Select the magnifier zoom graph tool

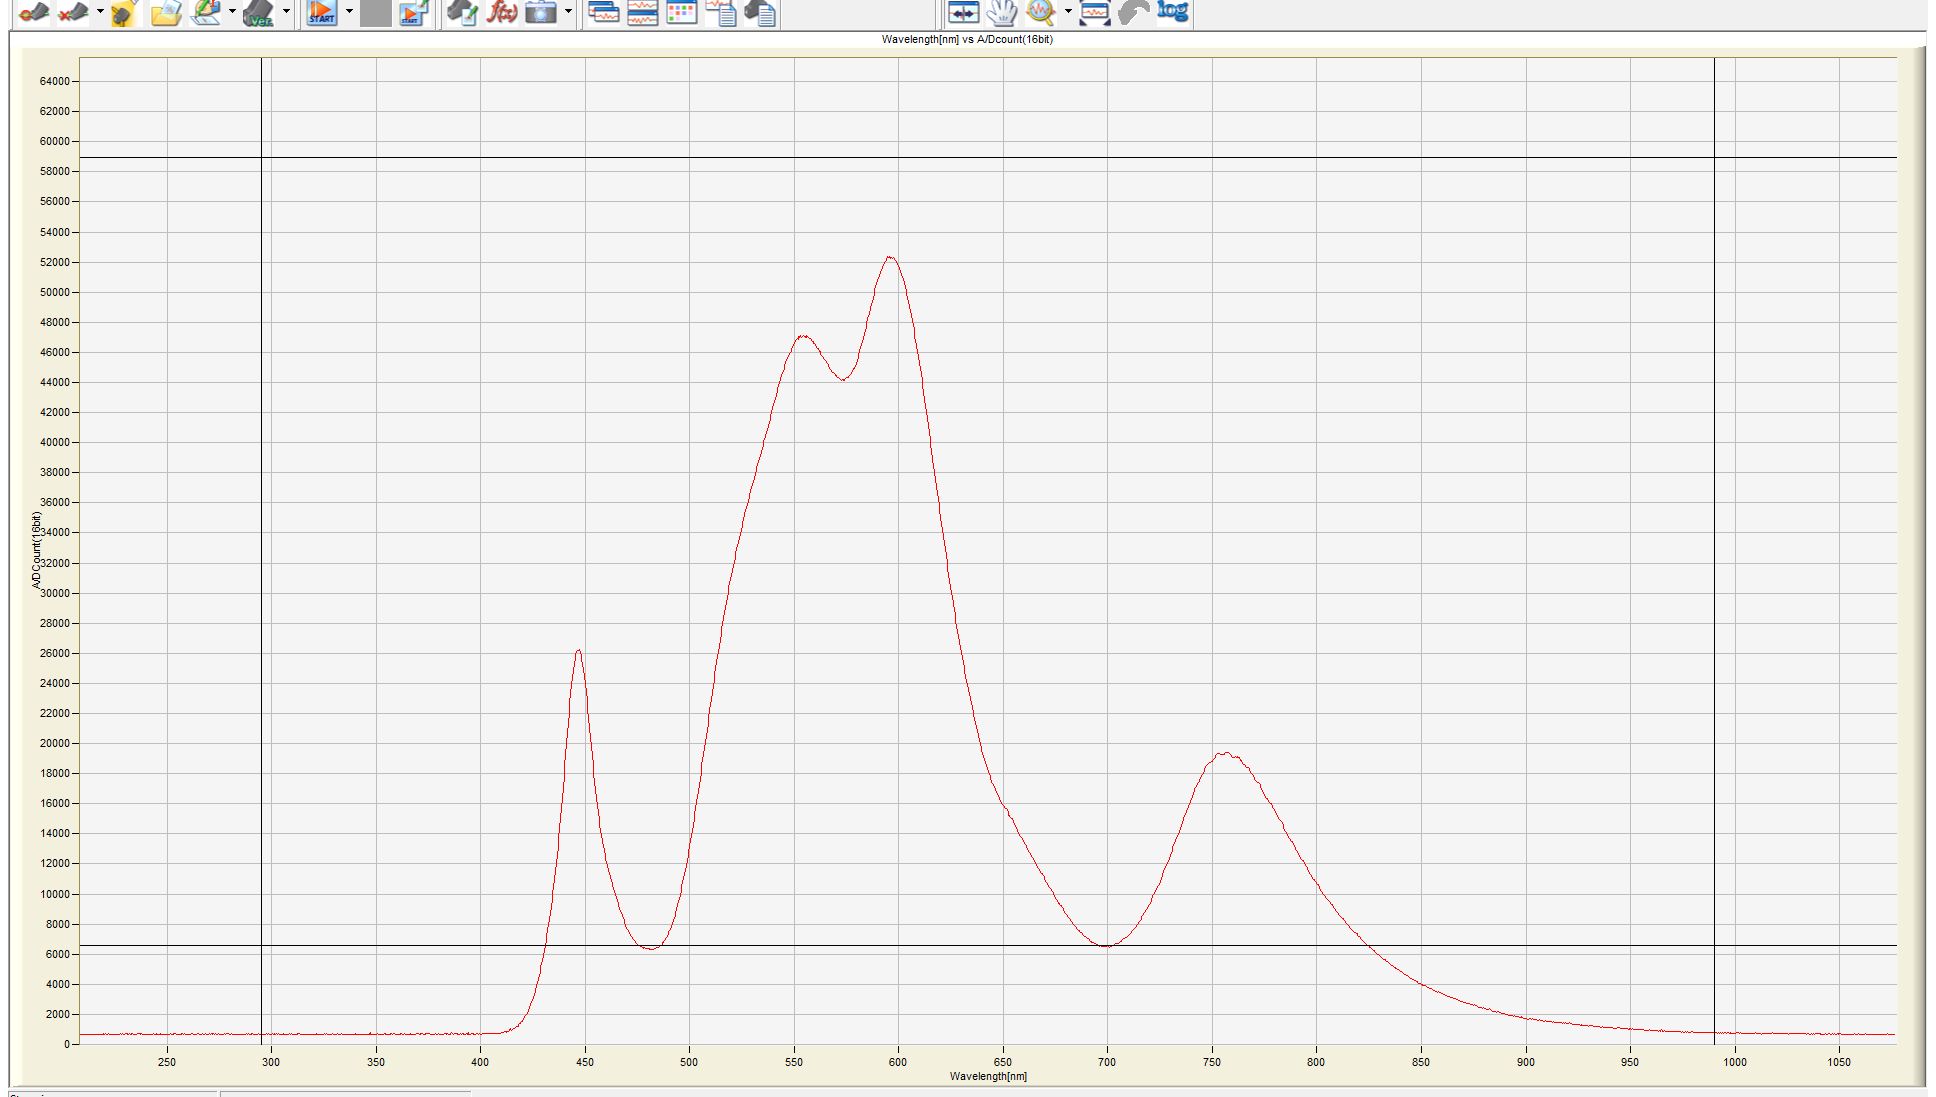coord(1041,13)
